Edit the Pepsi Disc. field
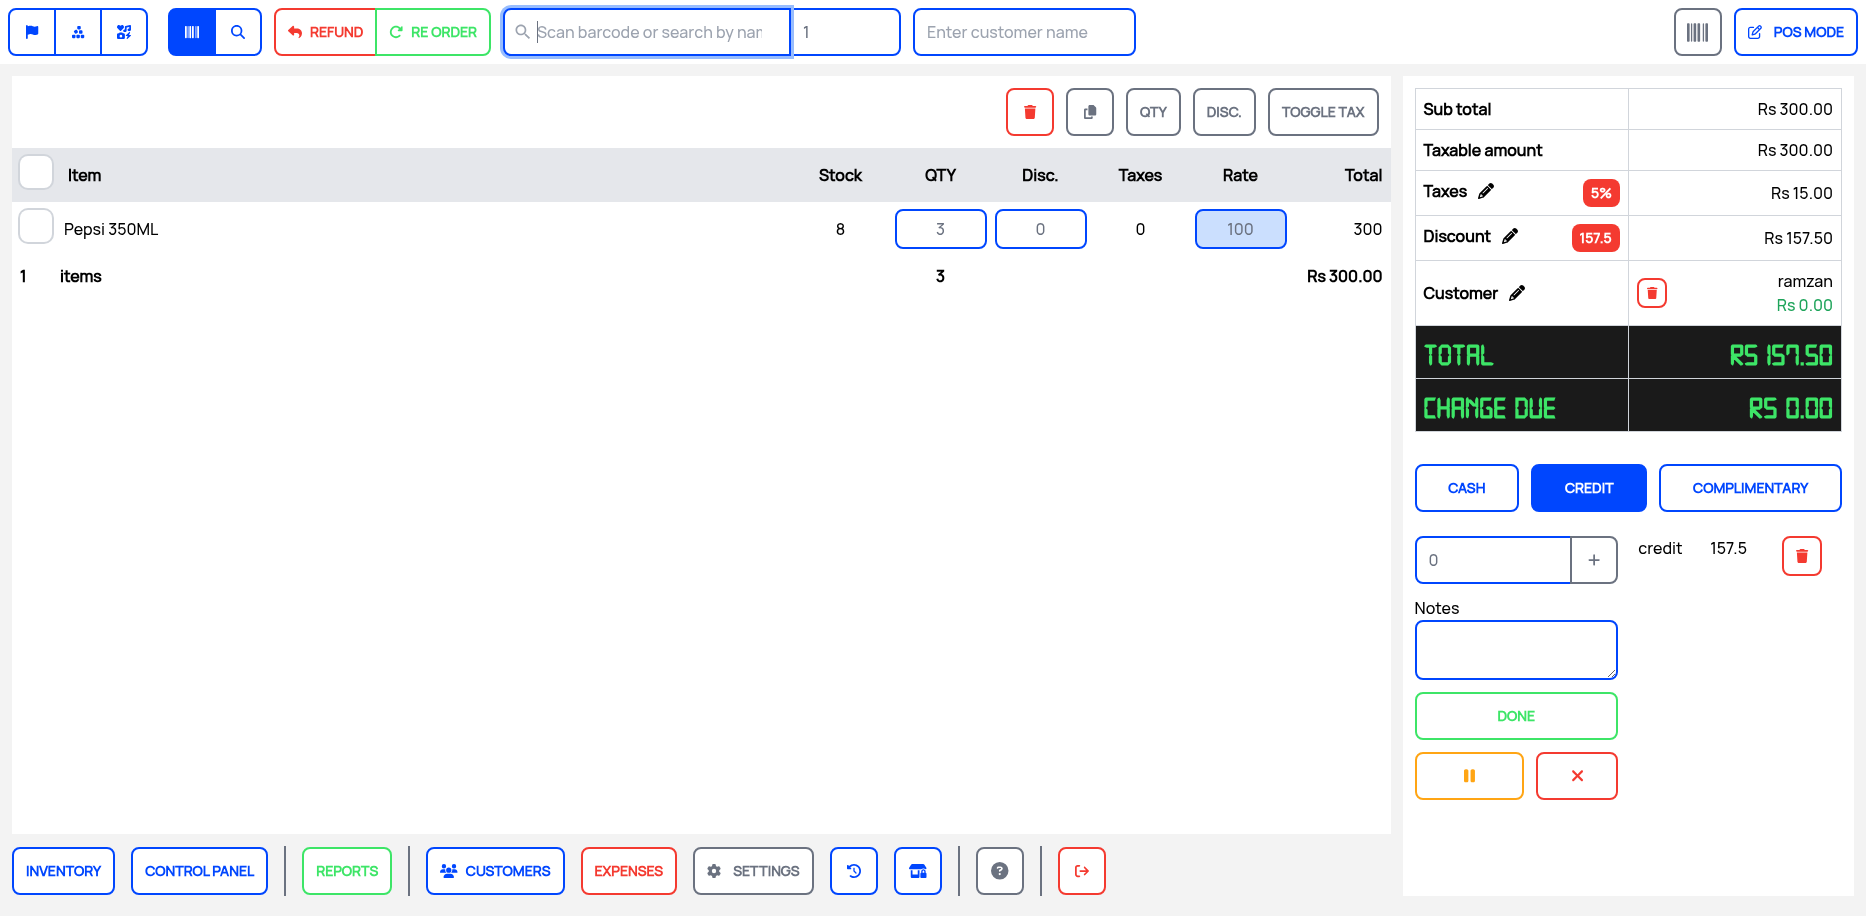This screenshot has height=916, width=1866. click(x=1040, y=229)
